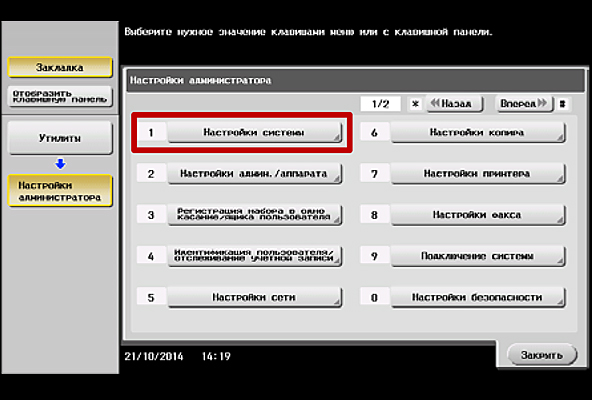Go to next page with Вперед
Screen dimensions: 592x400
pos(524,103)
